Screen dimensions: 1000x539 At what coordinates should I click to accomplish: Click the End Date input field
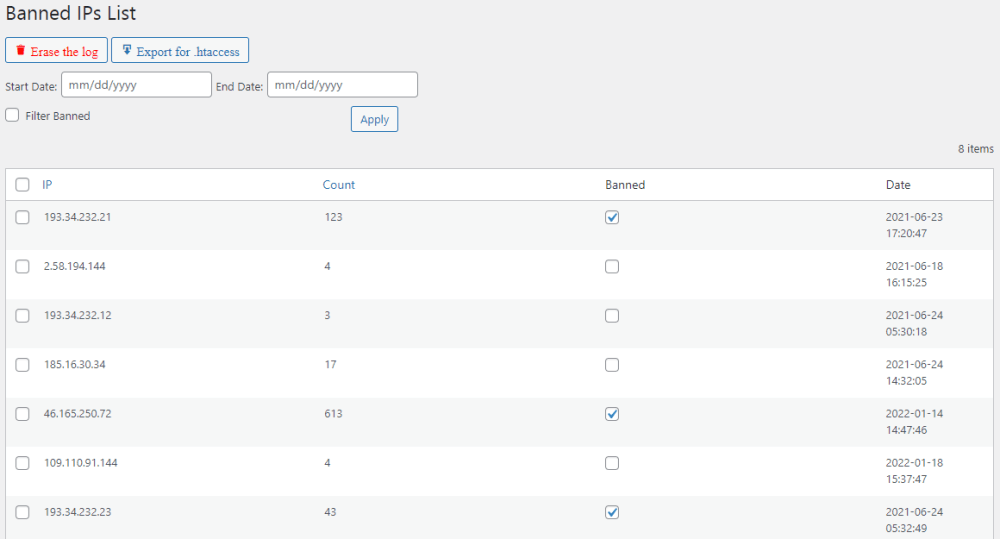coord(342,85)
